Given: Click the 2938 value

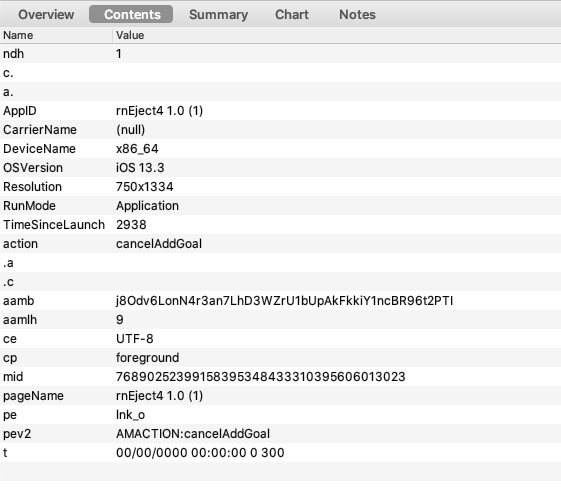Looking at the screenshot, I should click(131, 225).
